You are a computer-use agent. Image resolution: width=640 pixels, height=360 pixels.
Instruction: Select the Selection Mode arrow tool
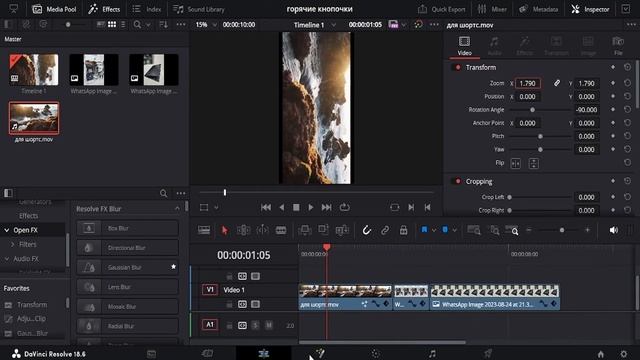click(x=224, y=230)
